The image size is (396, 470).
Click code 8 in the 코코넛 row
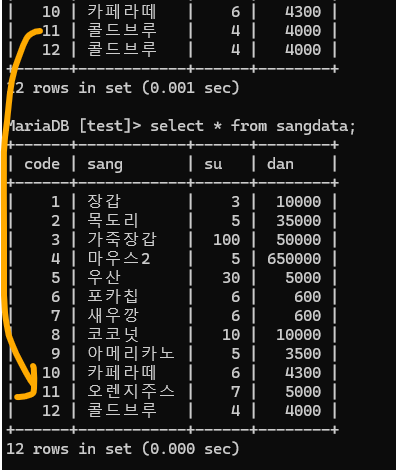(56, 335)
